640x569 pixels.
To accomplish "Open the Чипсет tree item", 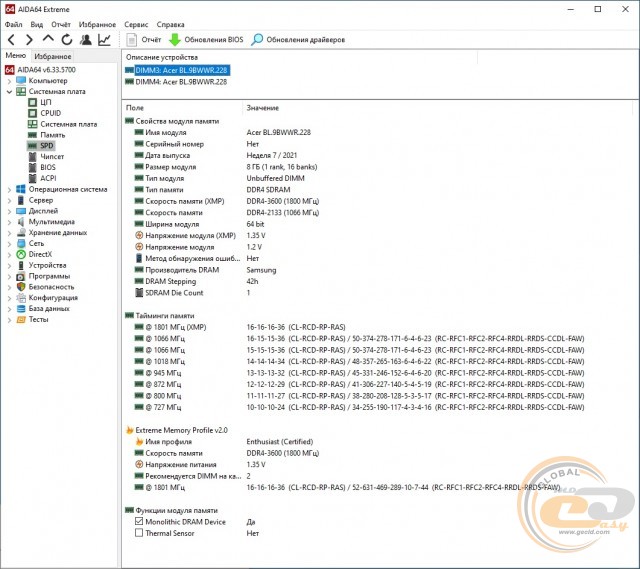I will [x=52, y=156].
